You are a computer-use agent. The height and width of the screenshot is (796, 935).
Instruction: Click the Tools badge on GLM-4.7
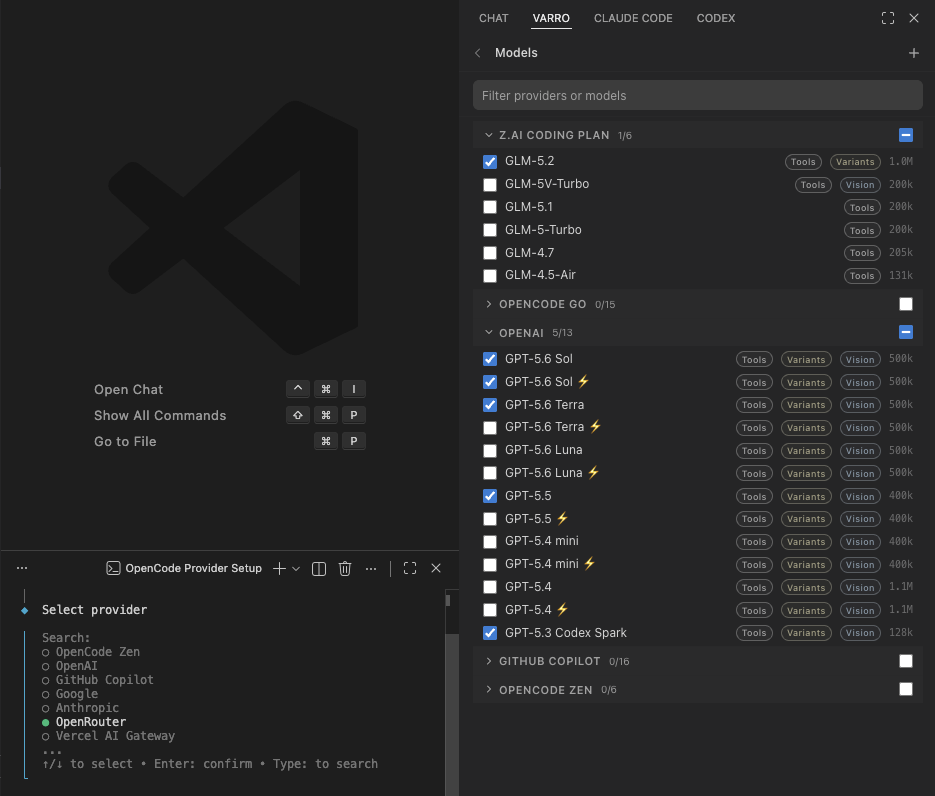(862, 253)
